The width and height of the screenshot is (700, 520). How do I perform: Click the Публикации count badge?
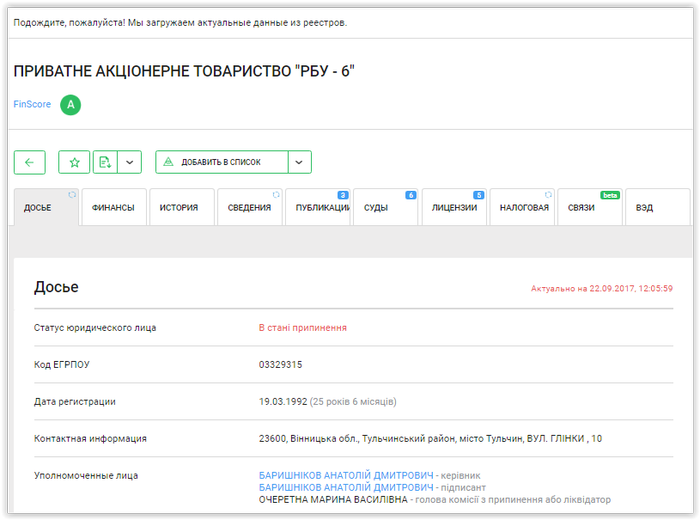coord(343,195)
